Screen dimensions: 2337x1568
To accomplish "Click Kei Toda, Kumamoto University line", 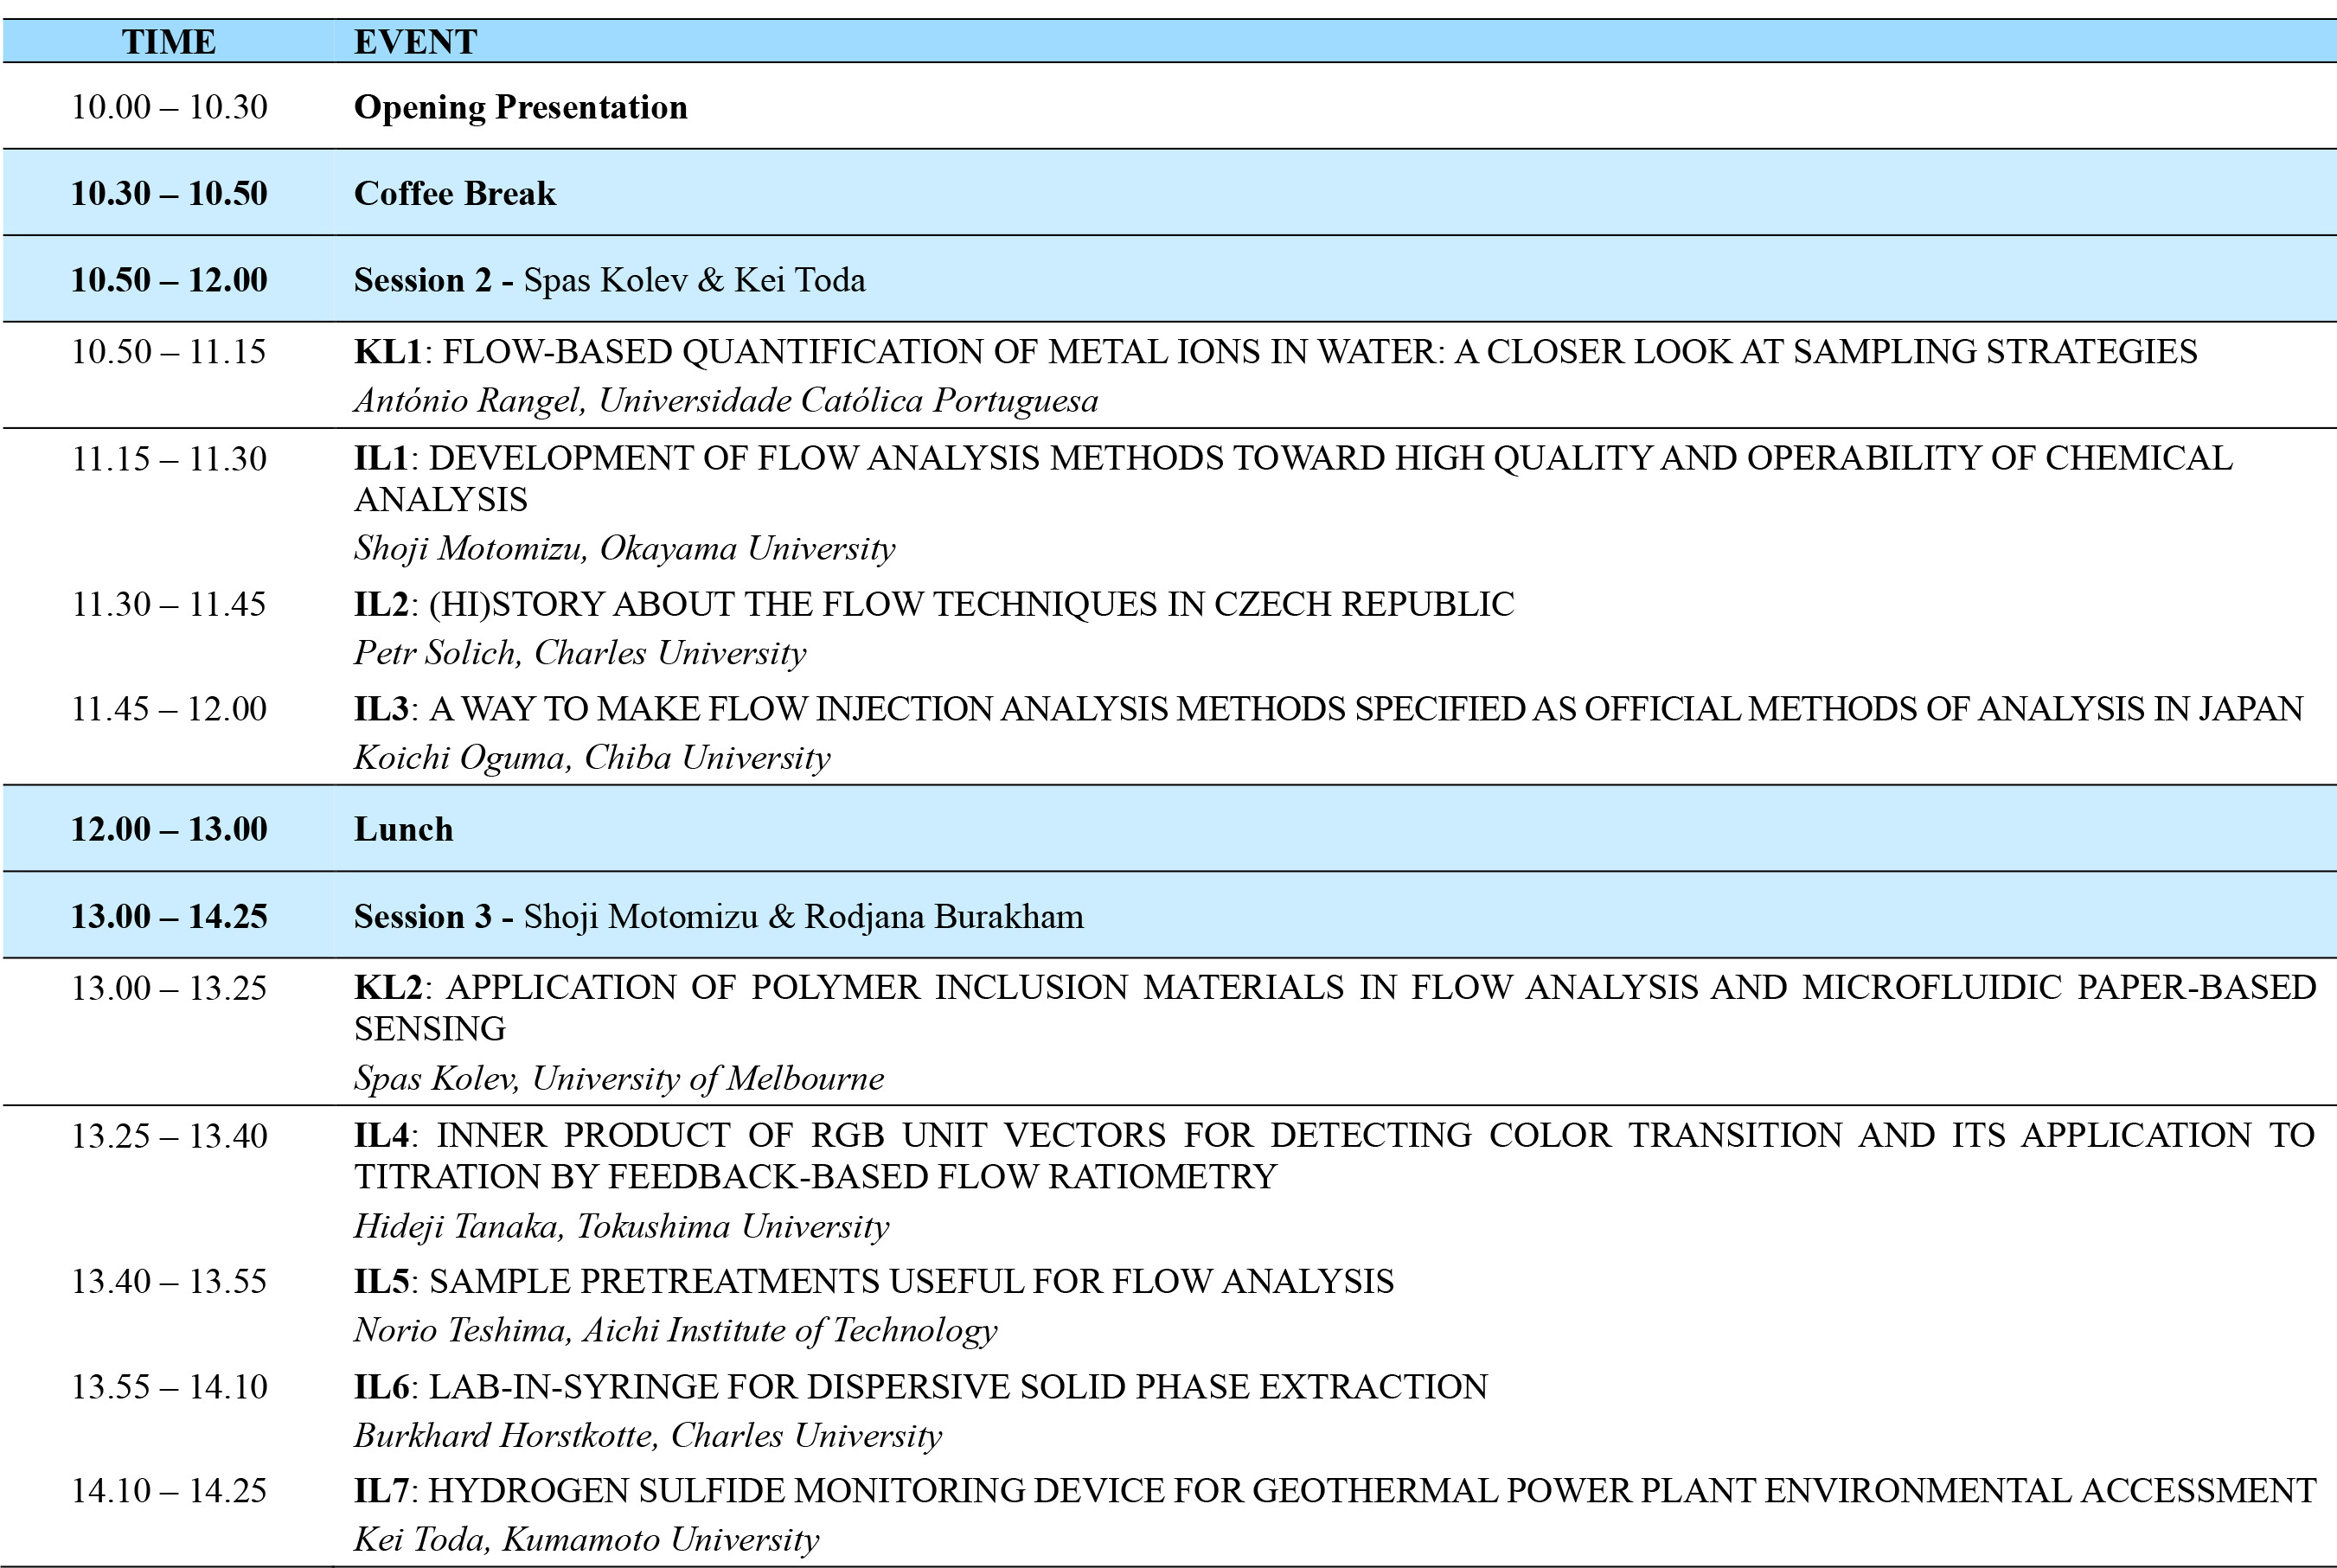I will pos(586,1539).
